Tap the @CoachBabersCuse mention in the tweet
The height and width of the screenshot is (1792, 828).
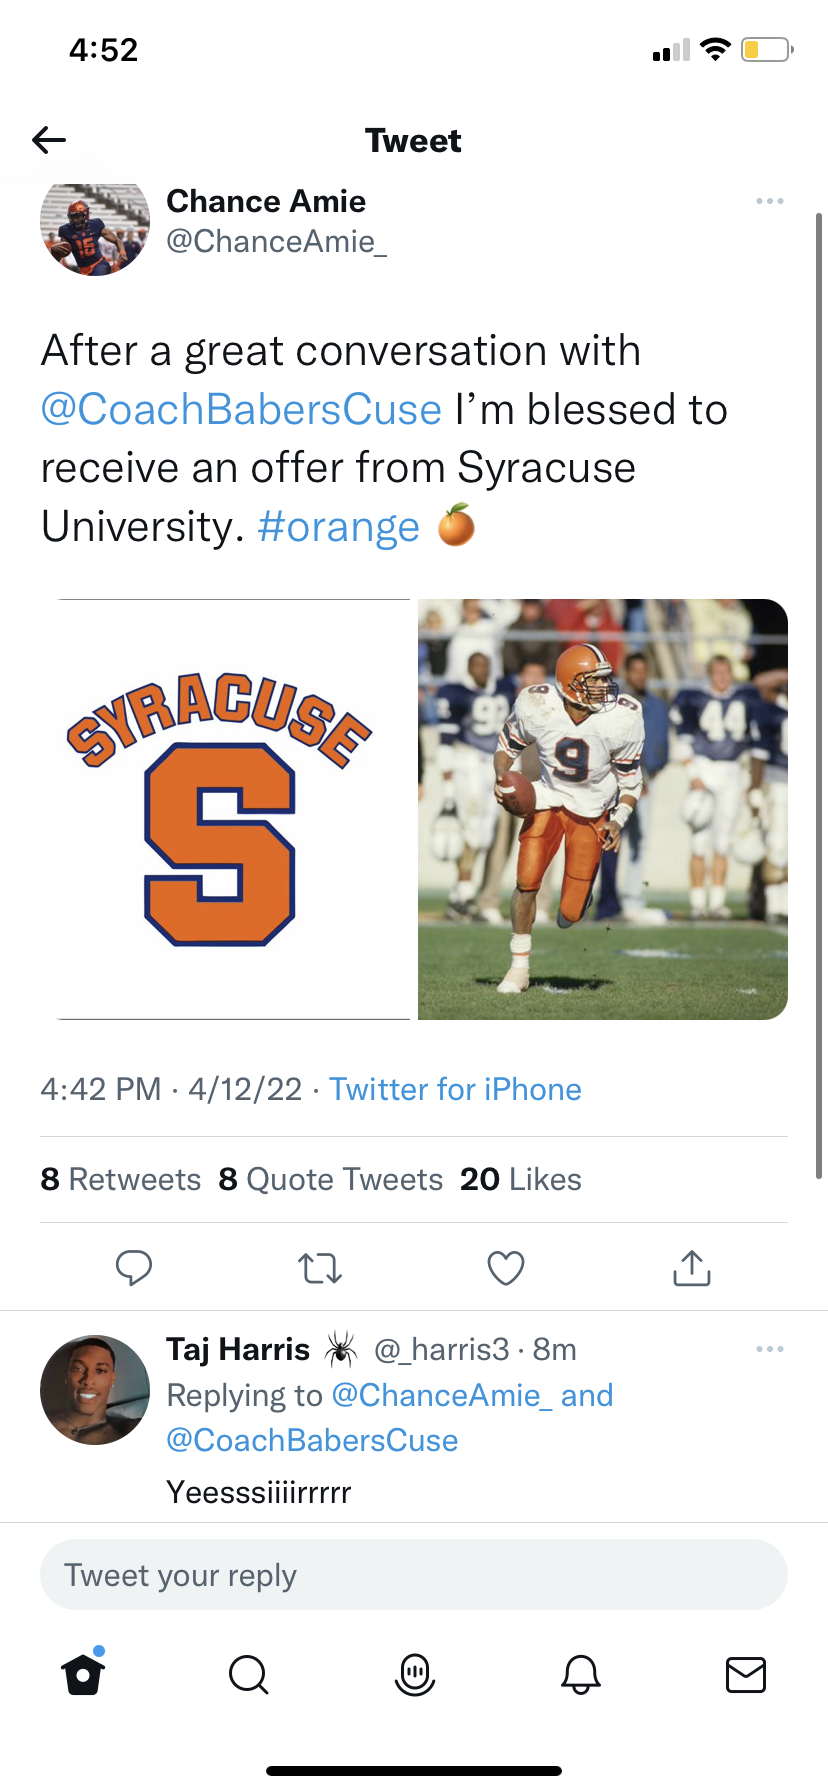(x=241, y=410)
